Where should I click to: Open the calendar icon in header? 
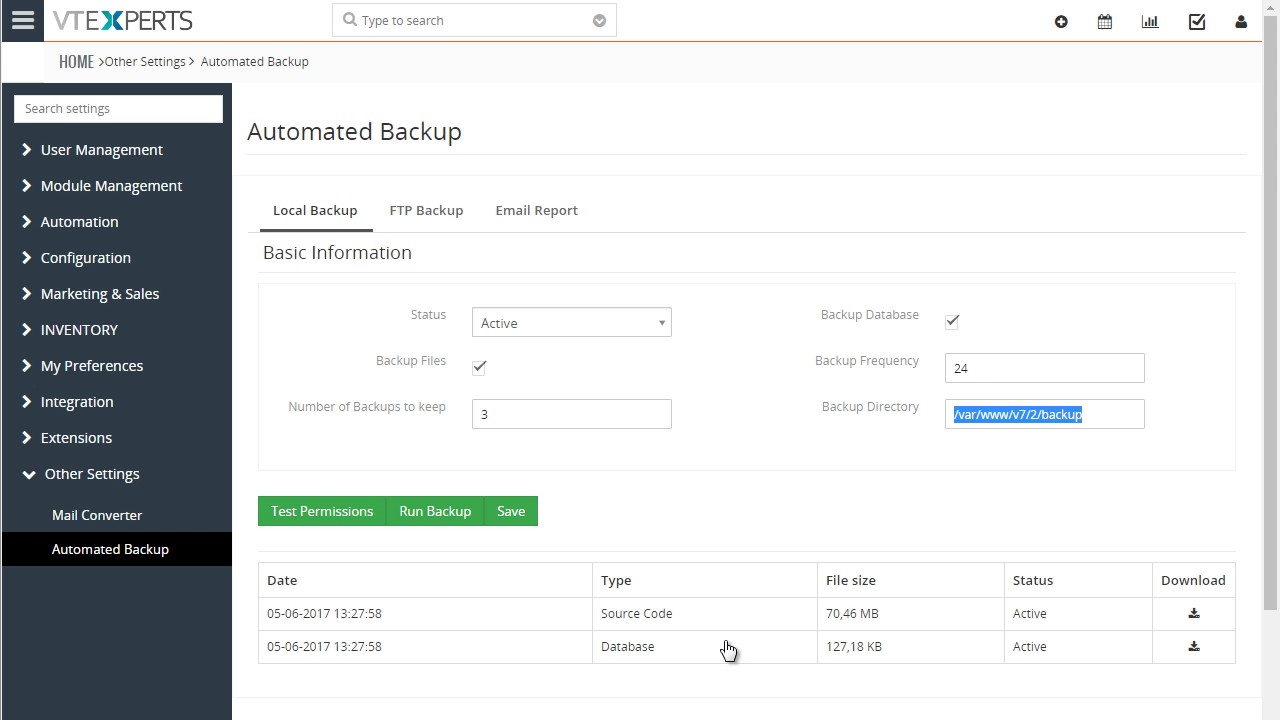(x=1105, y=21)
